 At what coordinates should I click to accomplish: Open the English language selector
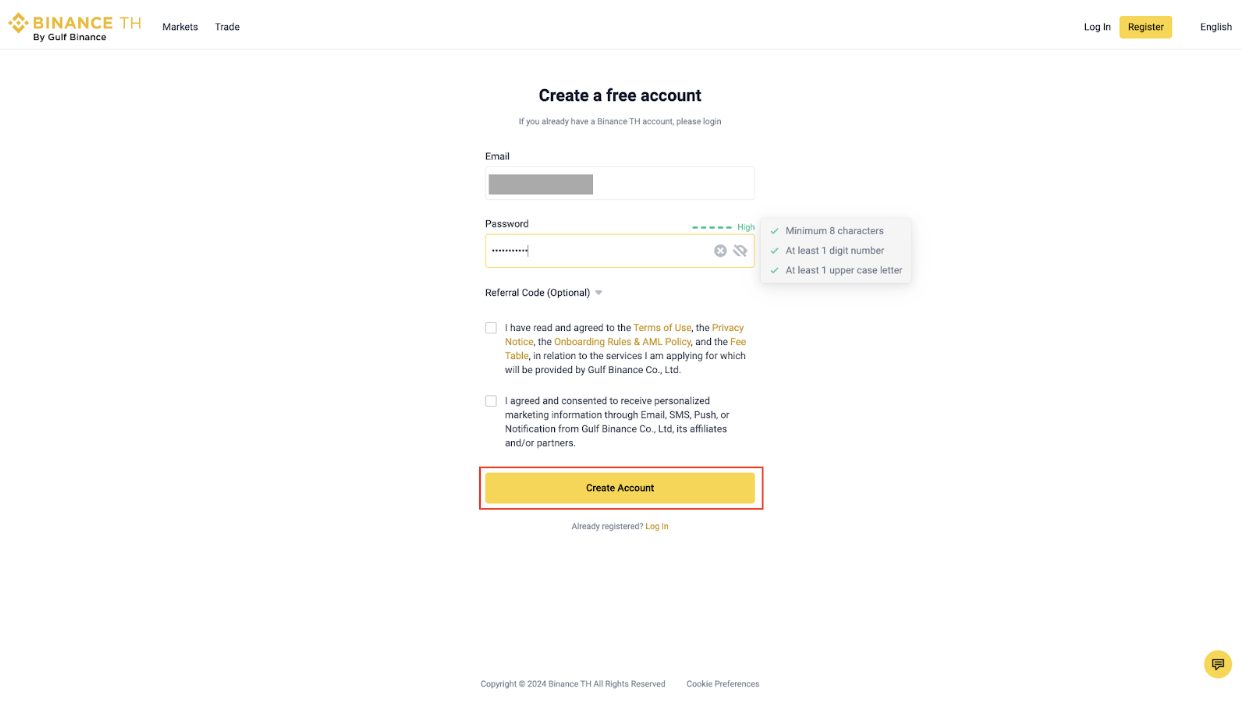coord(1216,27)
